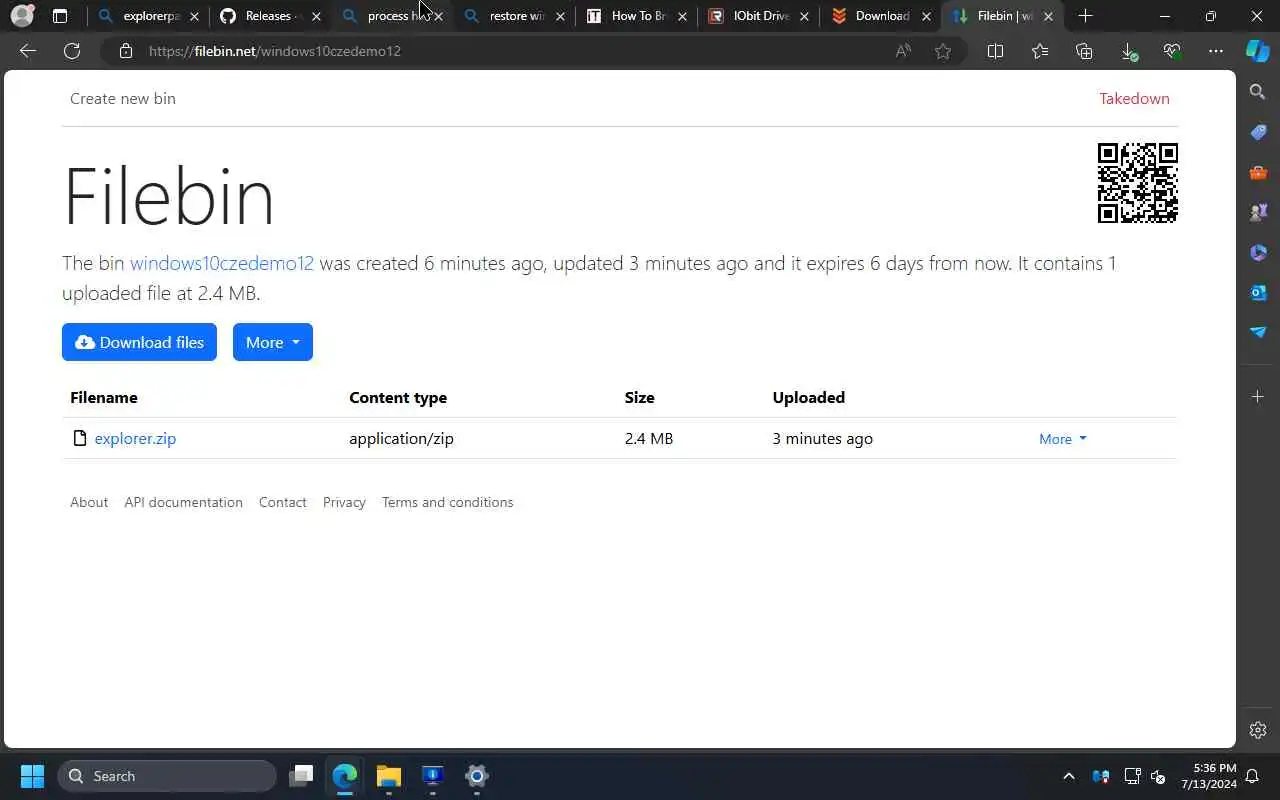Open the Contact footer link
This screenshot has height=800, width=1280.
(x=282, y=502)
